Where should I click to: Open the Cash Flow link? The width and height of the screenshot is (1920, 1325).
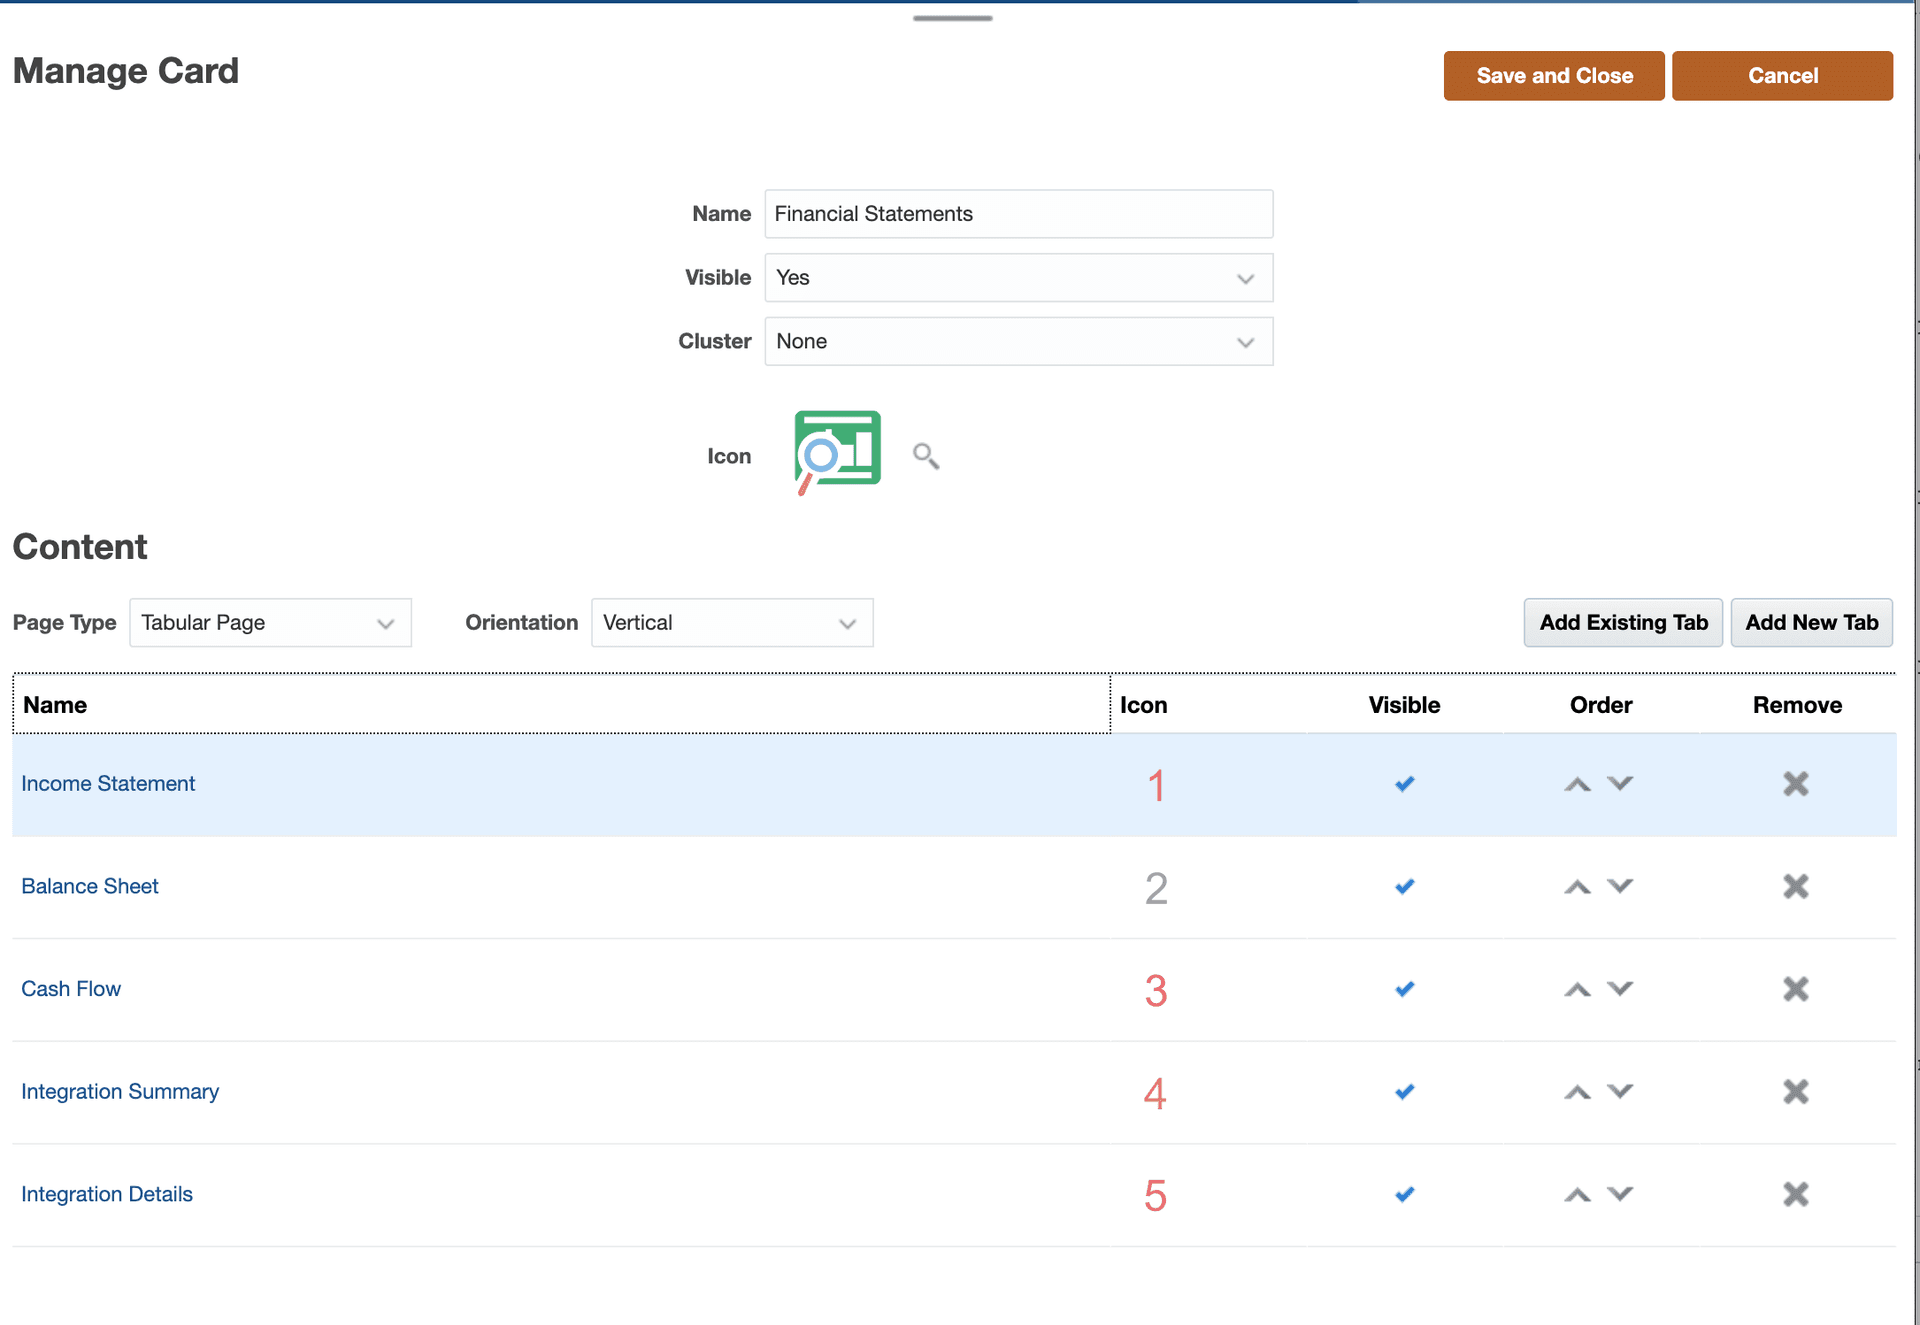coord(71,989)
